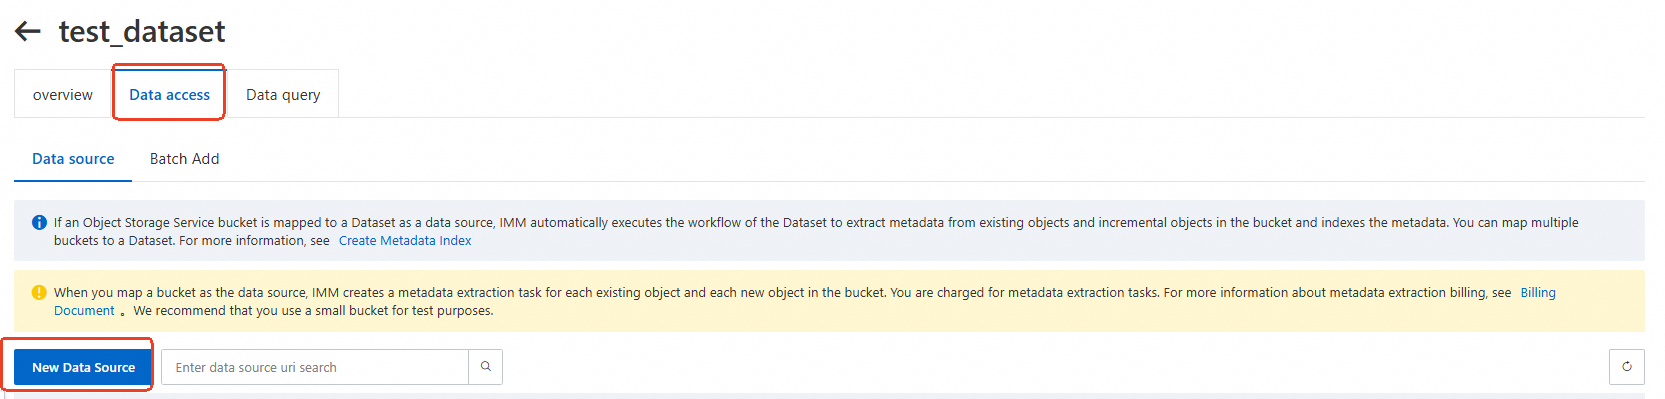Click the New Data Source button

83,367
